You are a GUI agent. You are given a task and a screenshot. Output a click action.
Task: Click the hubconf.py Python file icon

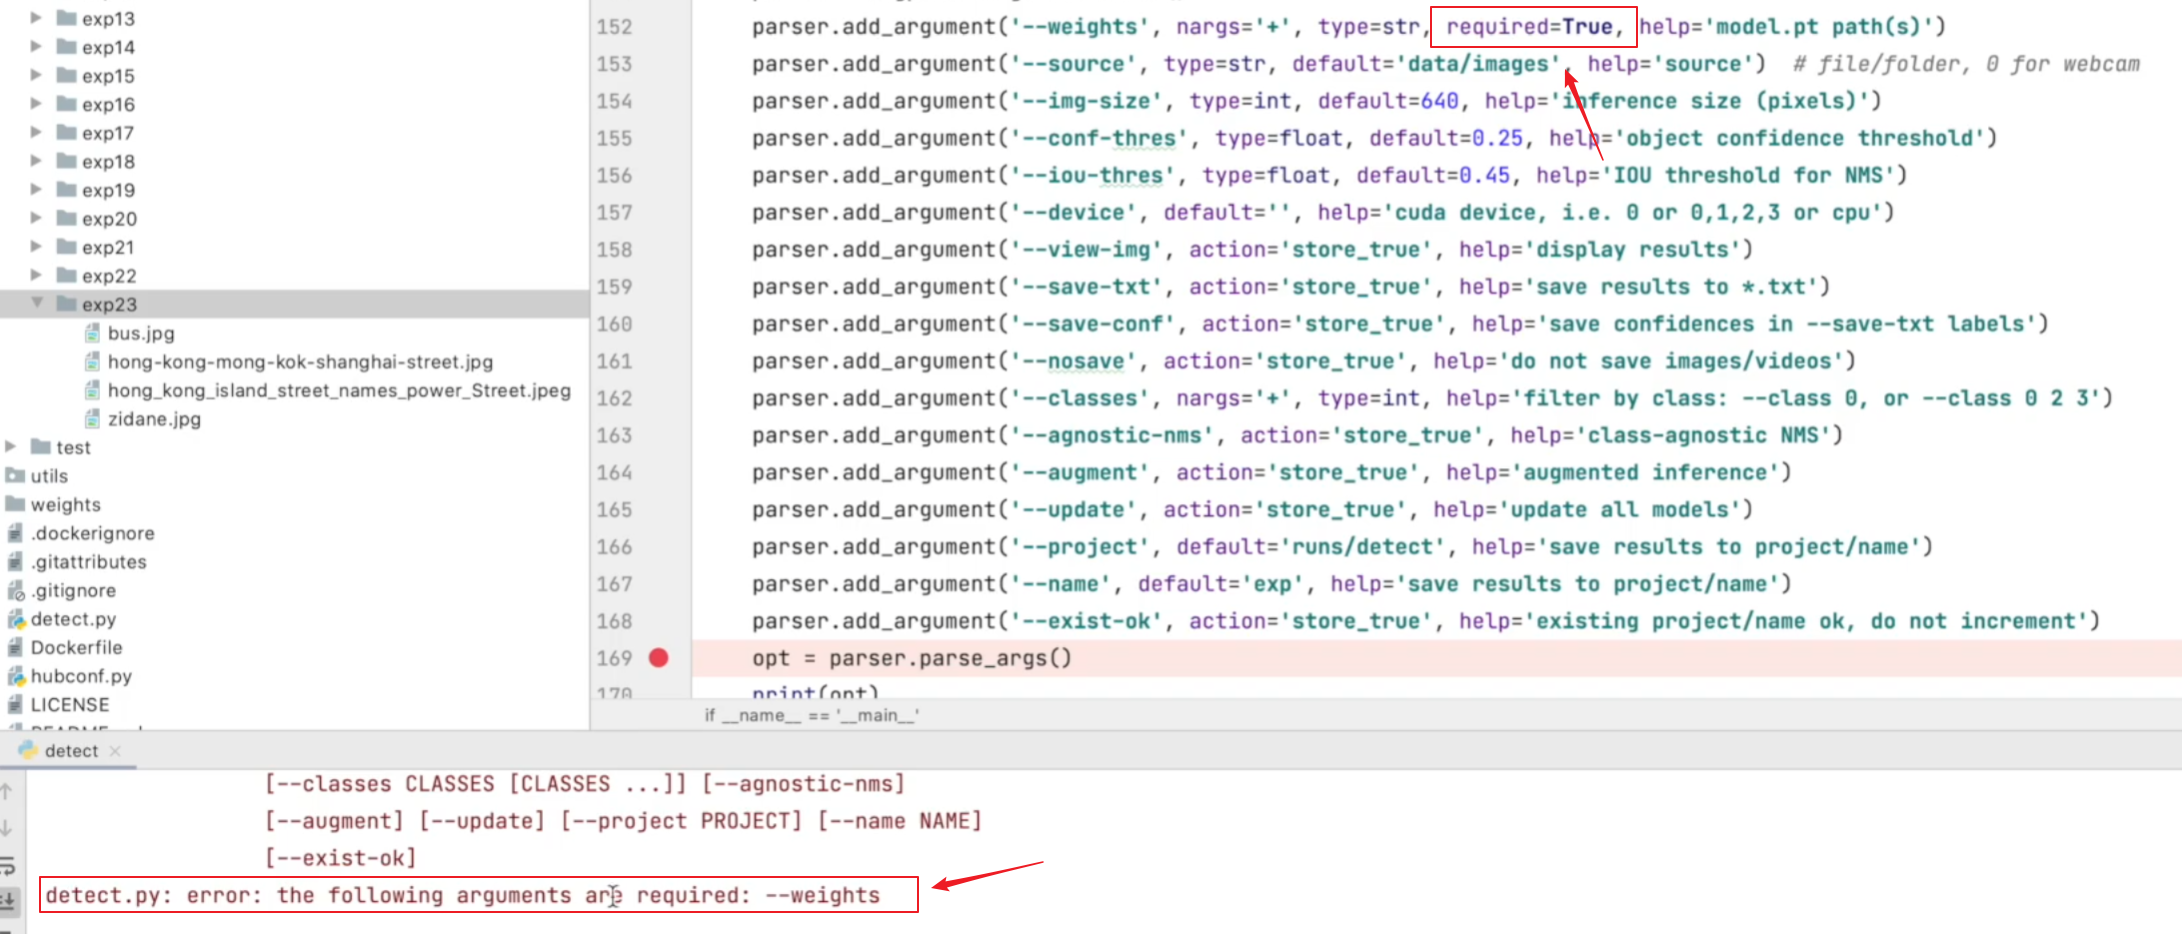pos(15,676)
